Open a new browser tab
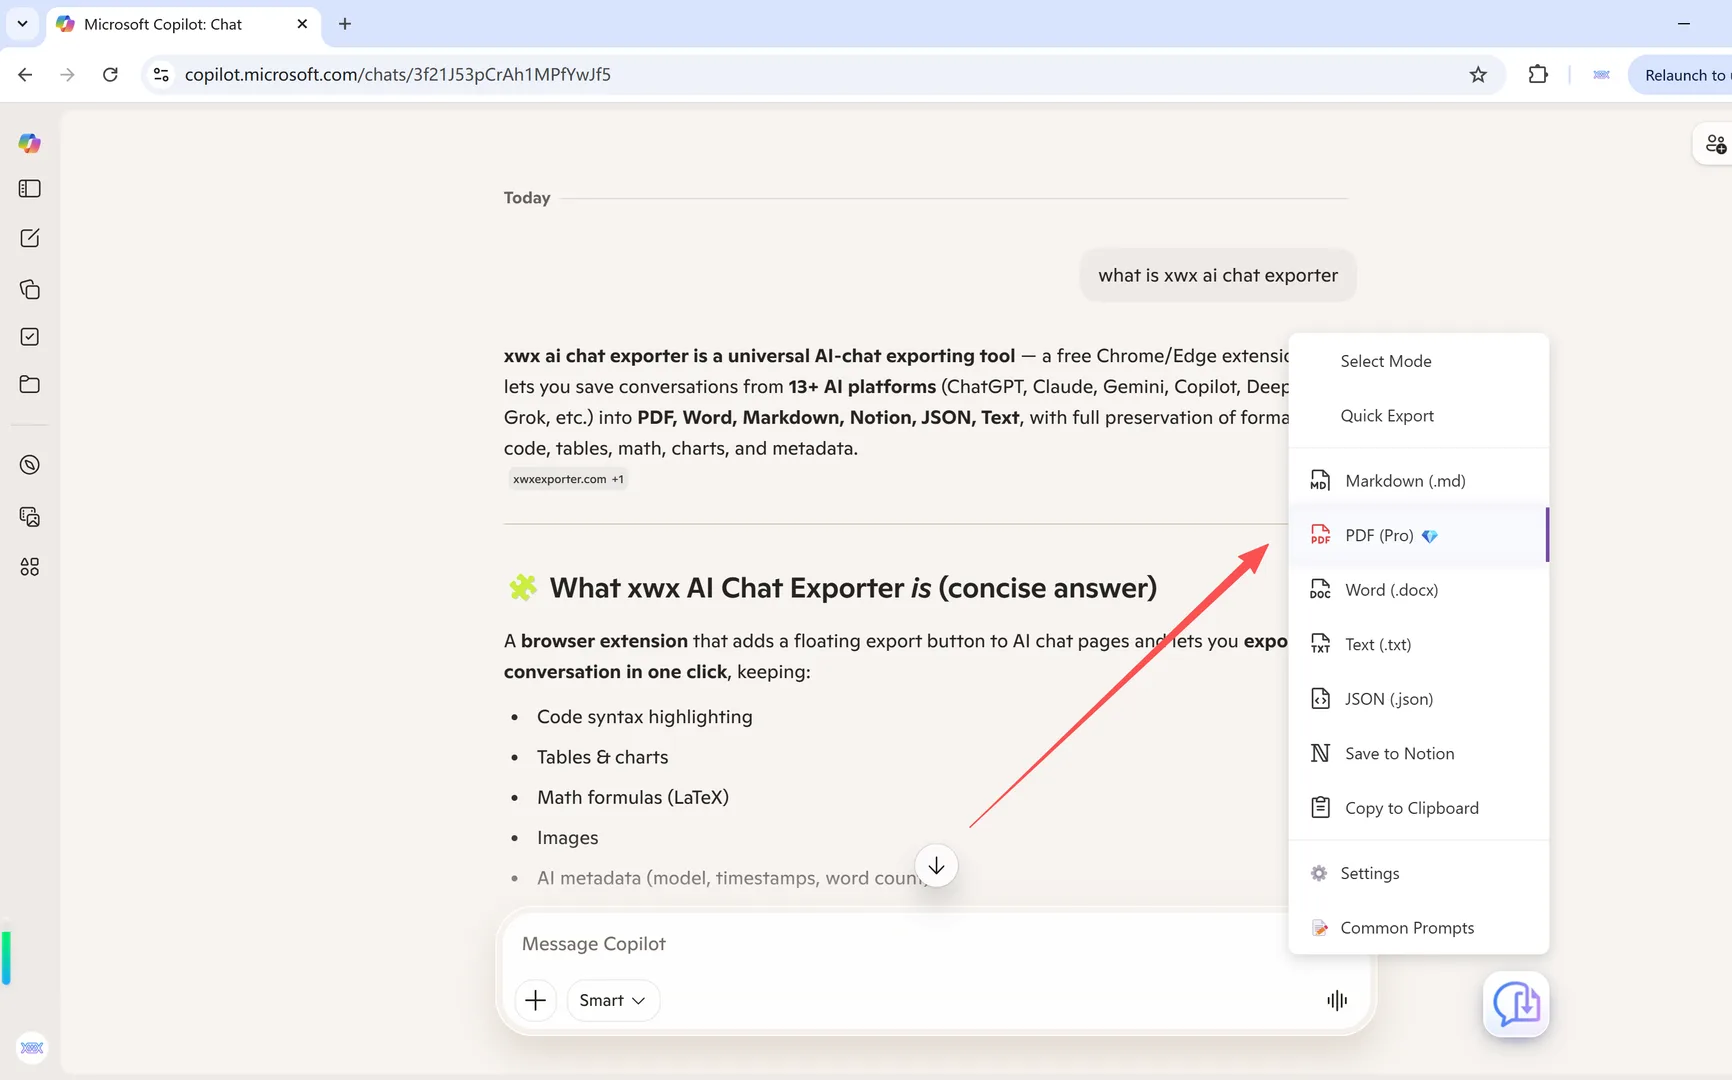 (345, 24)
